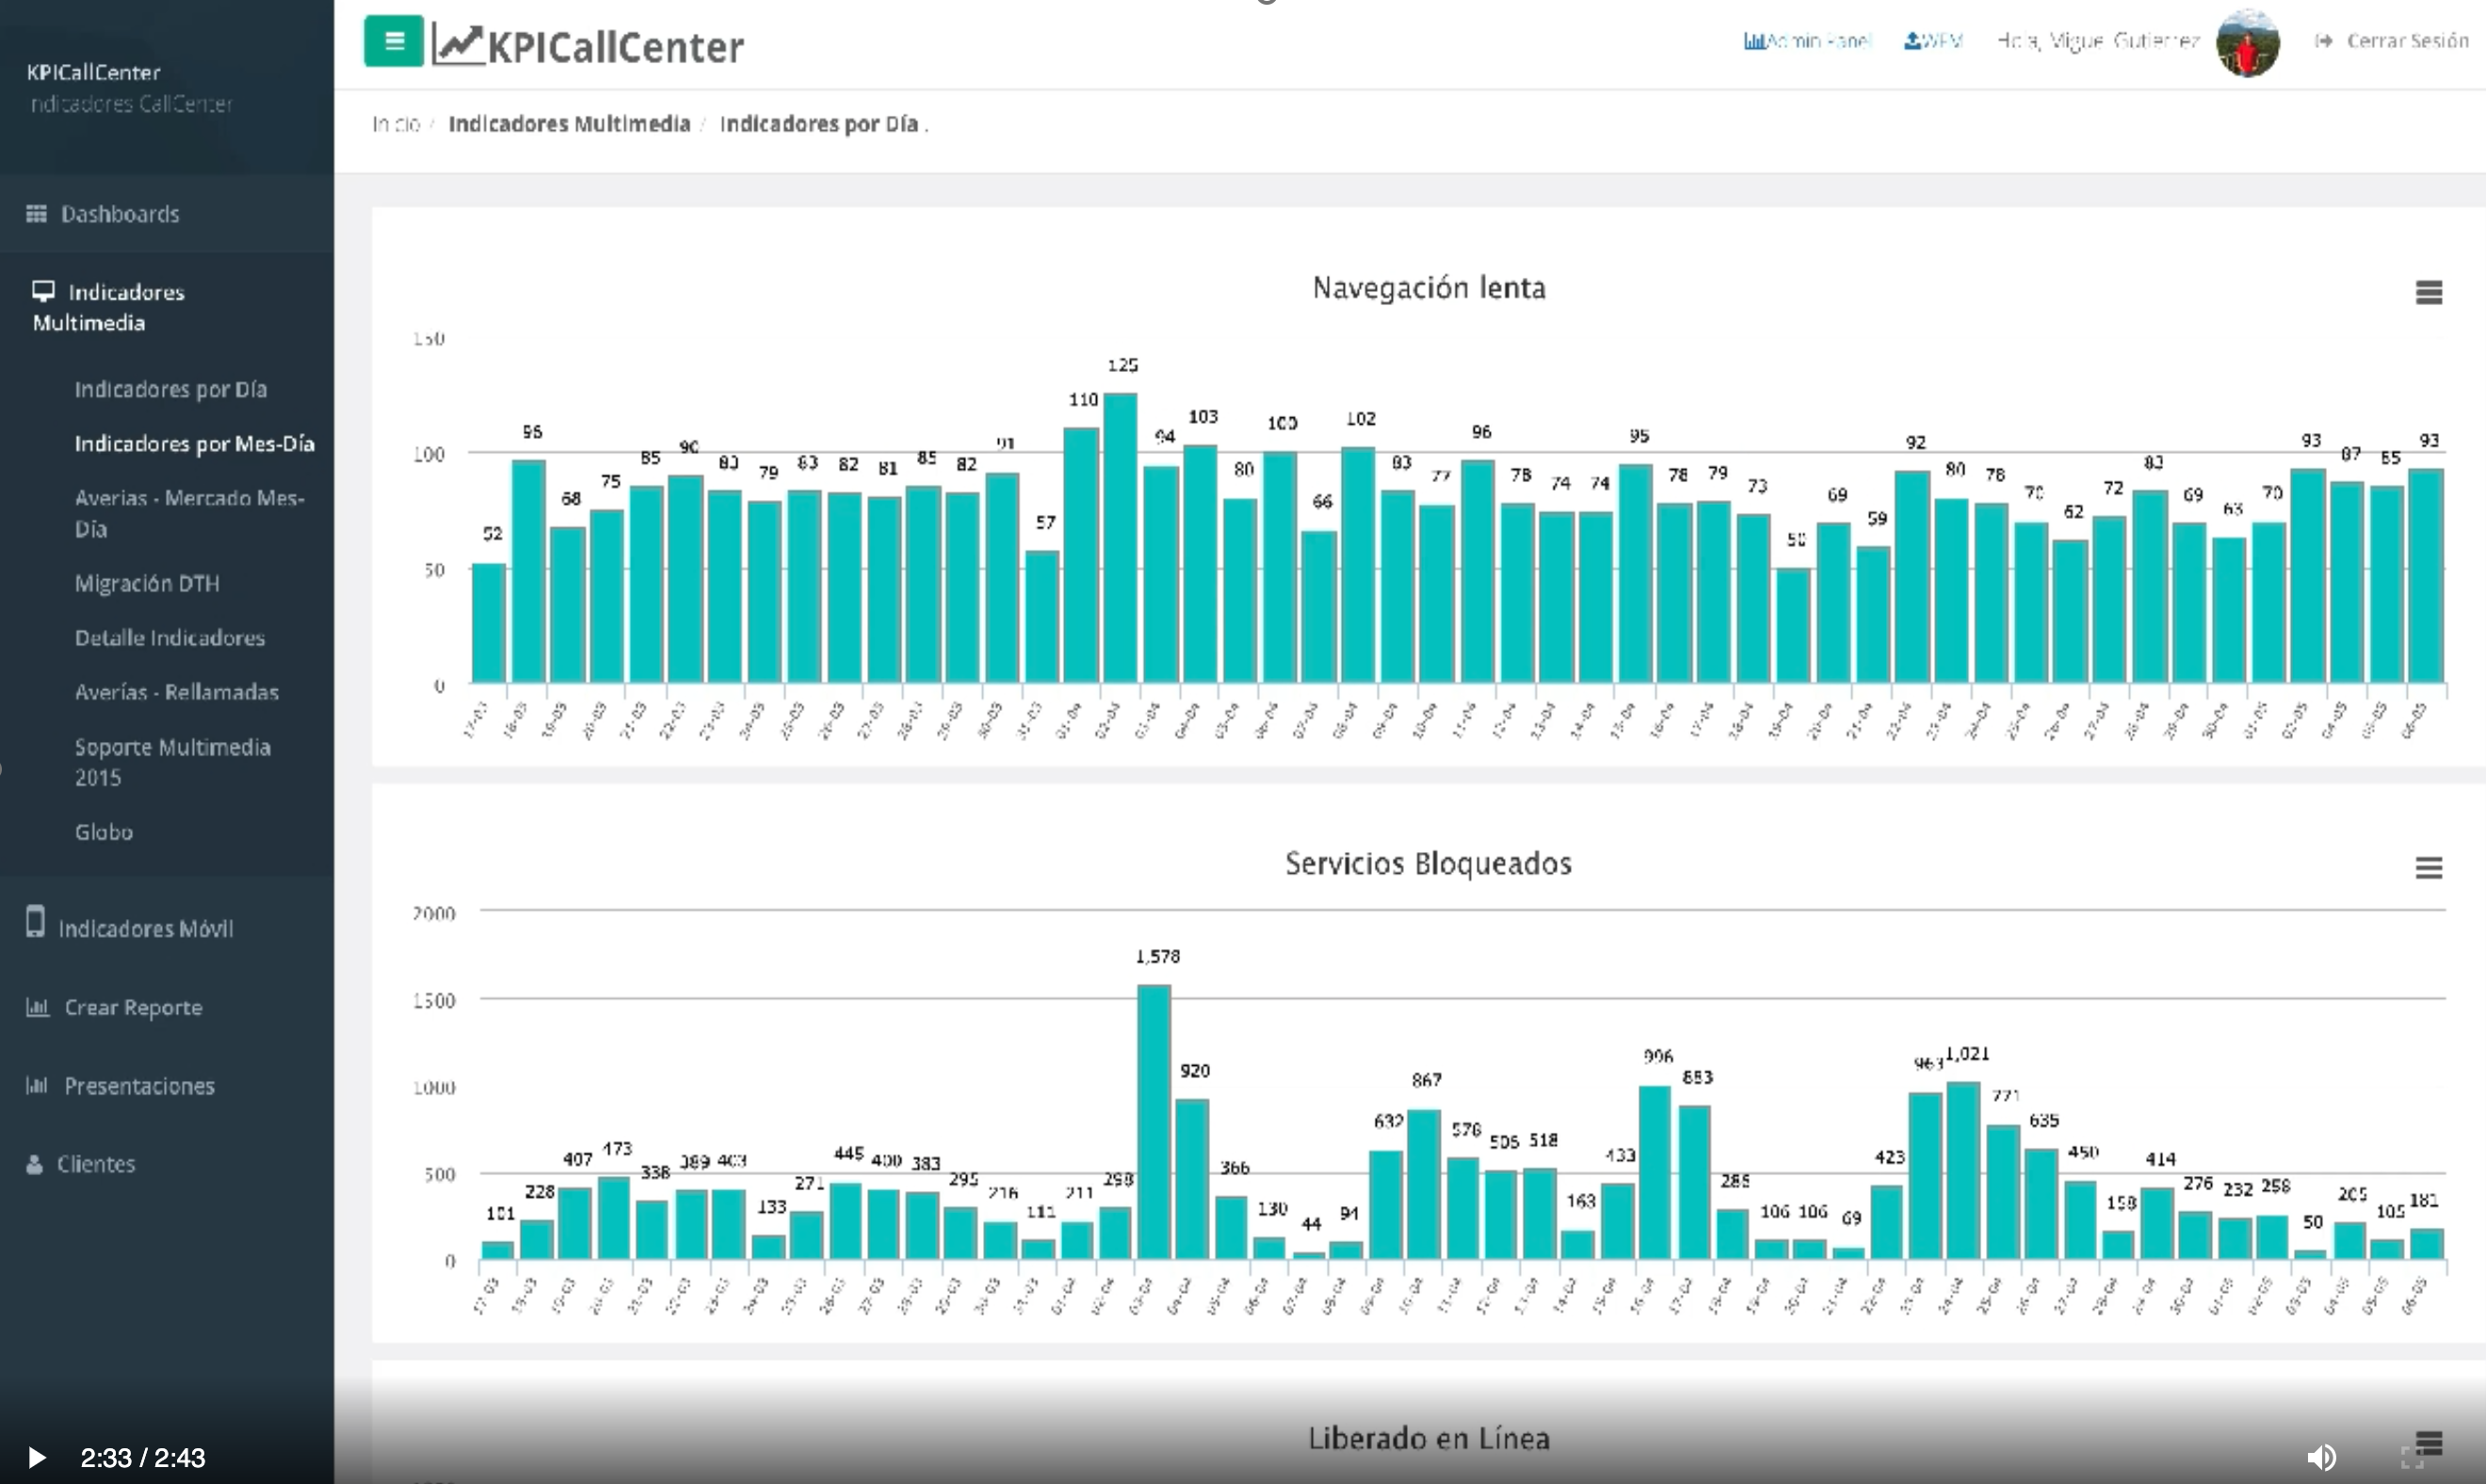Image resolution: width=2486 pixels, height=1484 pixels.
Task: Click the 1,578 bar in Servicios Bloqueados
Action: (1154, 1122)
